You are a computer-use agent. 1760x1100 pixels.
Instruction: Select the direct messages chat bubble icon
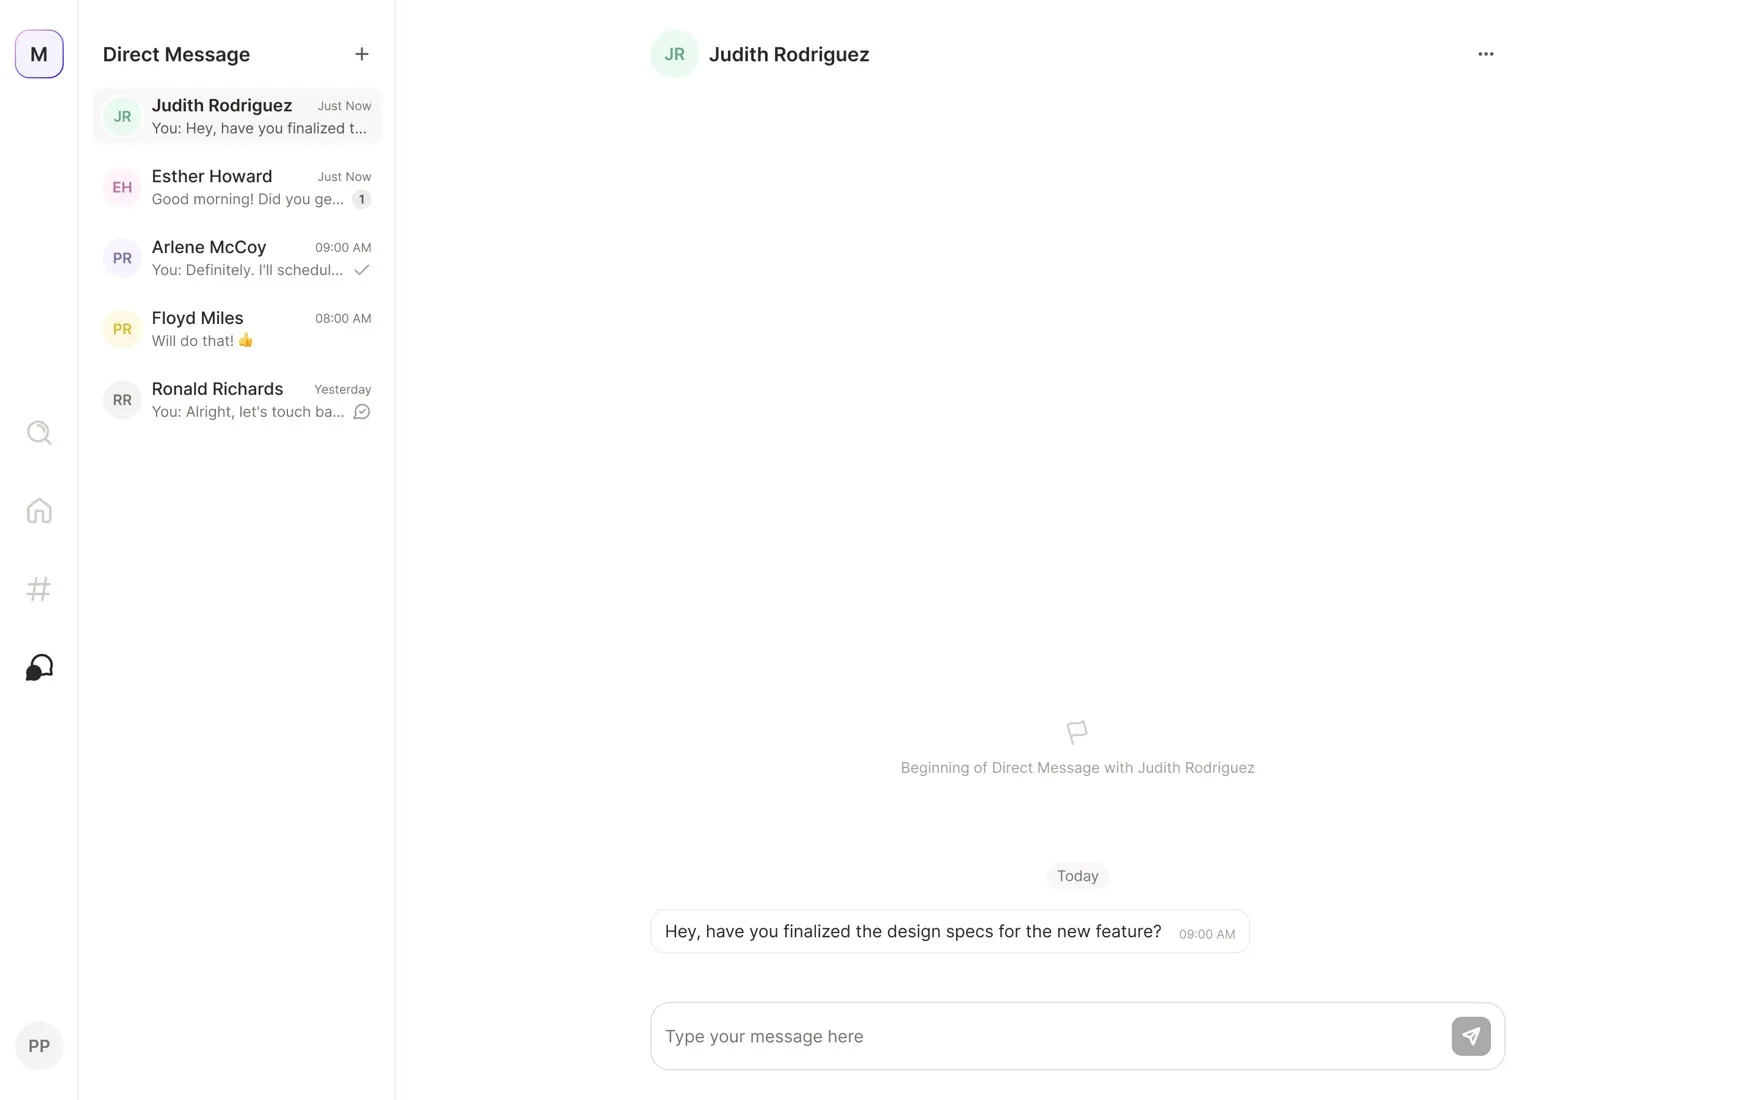(x=39, y=667)
